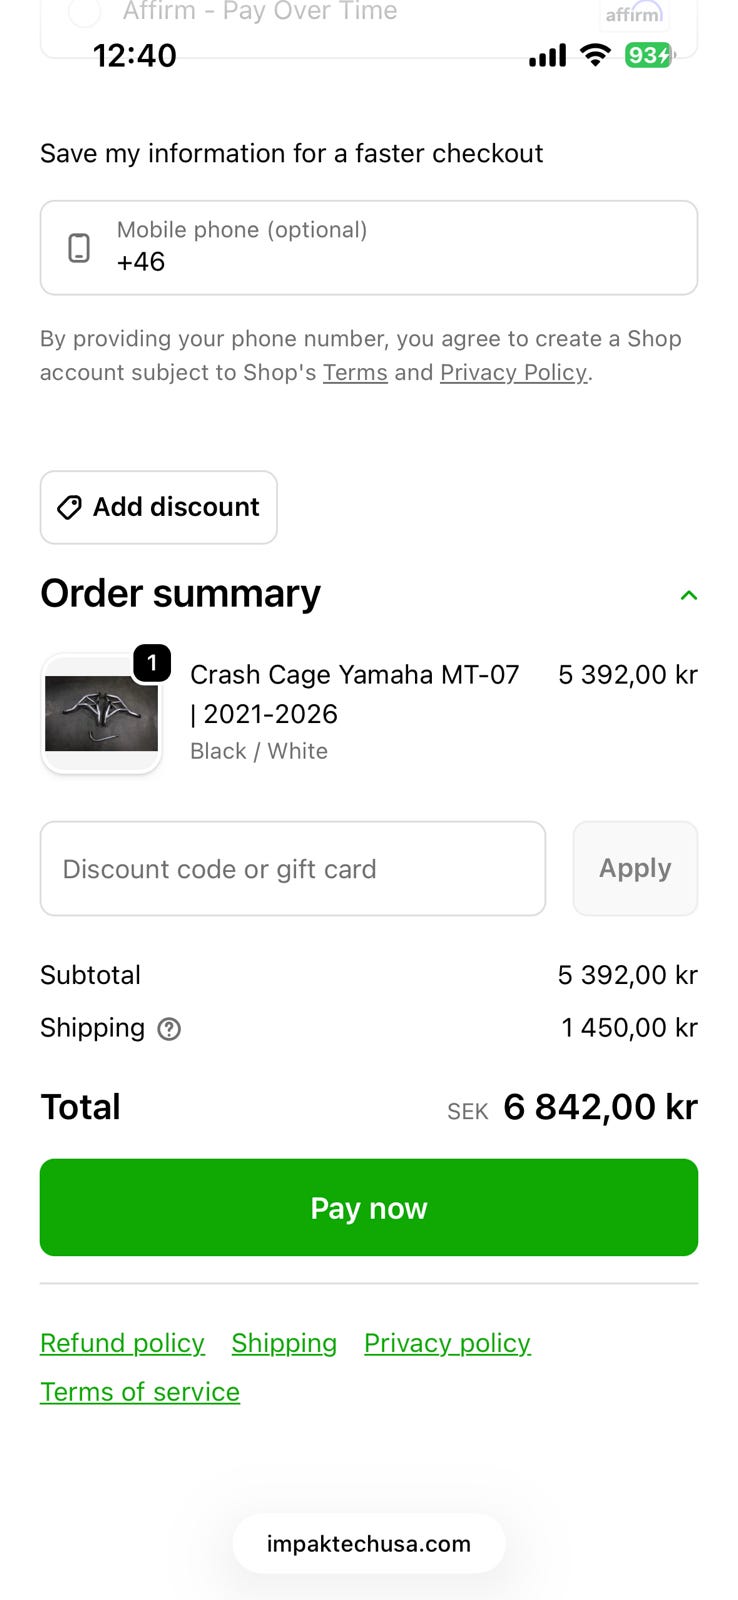Click the Affirm logo icon

pos(633,13)
